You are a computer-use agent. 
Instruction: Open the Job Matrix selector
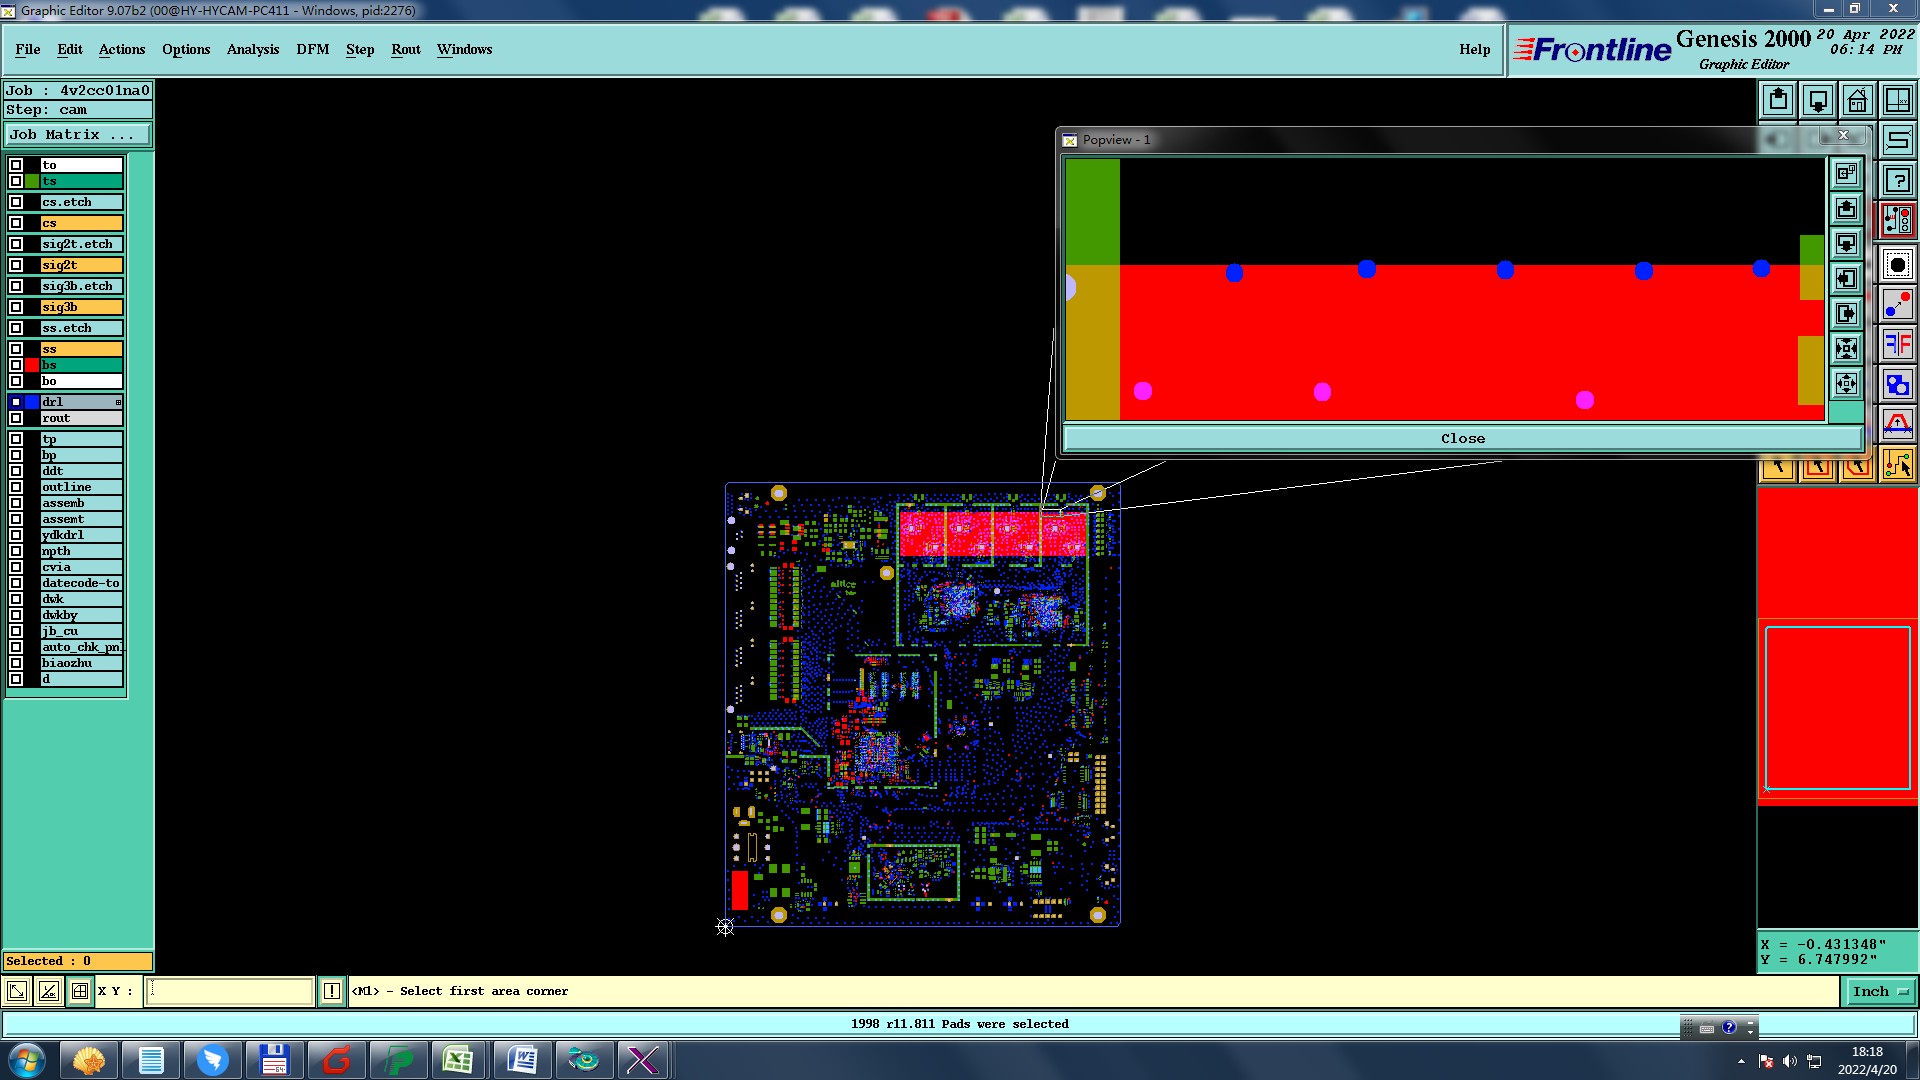78,134
